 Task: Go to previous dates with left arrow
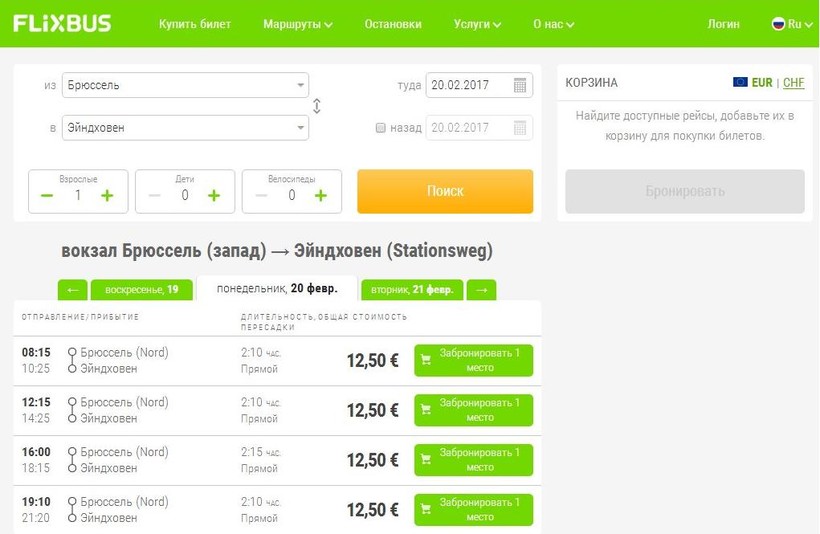click(x=72, y=290)
